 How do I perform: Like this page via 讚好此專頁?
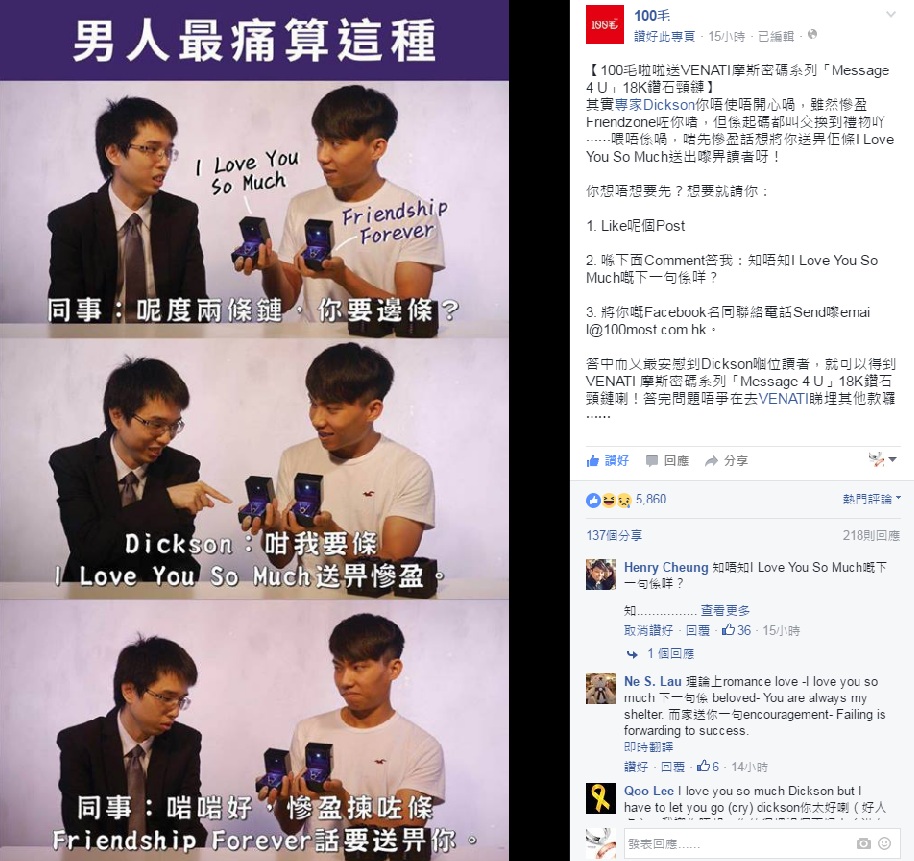[665, 36]
